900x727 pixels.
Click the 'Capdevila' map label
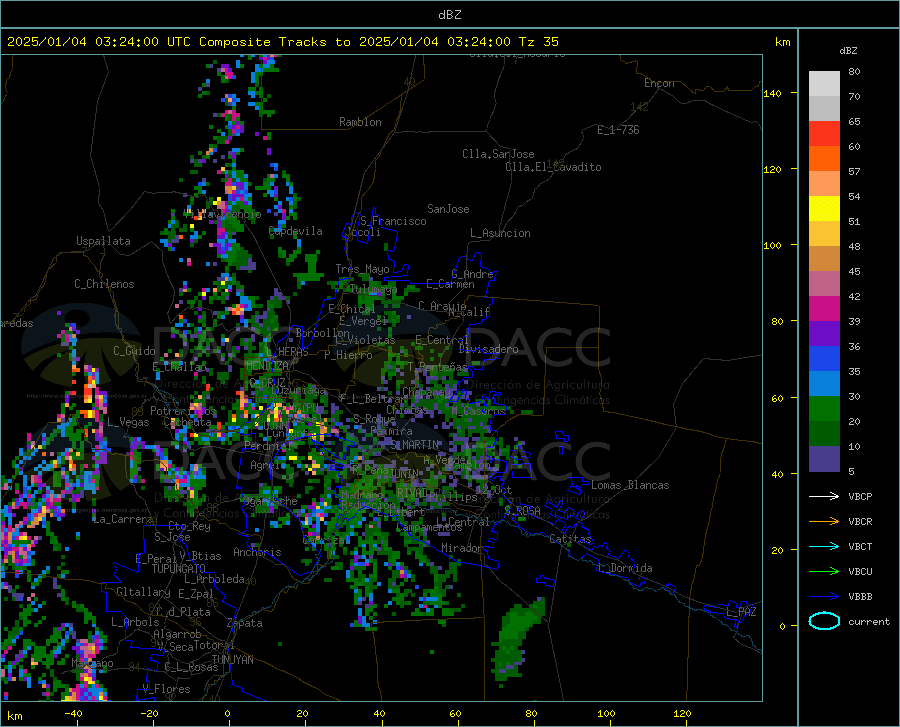[296, 231]
